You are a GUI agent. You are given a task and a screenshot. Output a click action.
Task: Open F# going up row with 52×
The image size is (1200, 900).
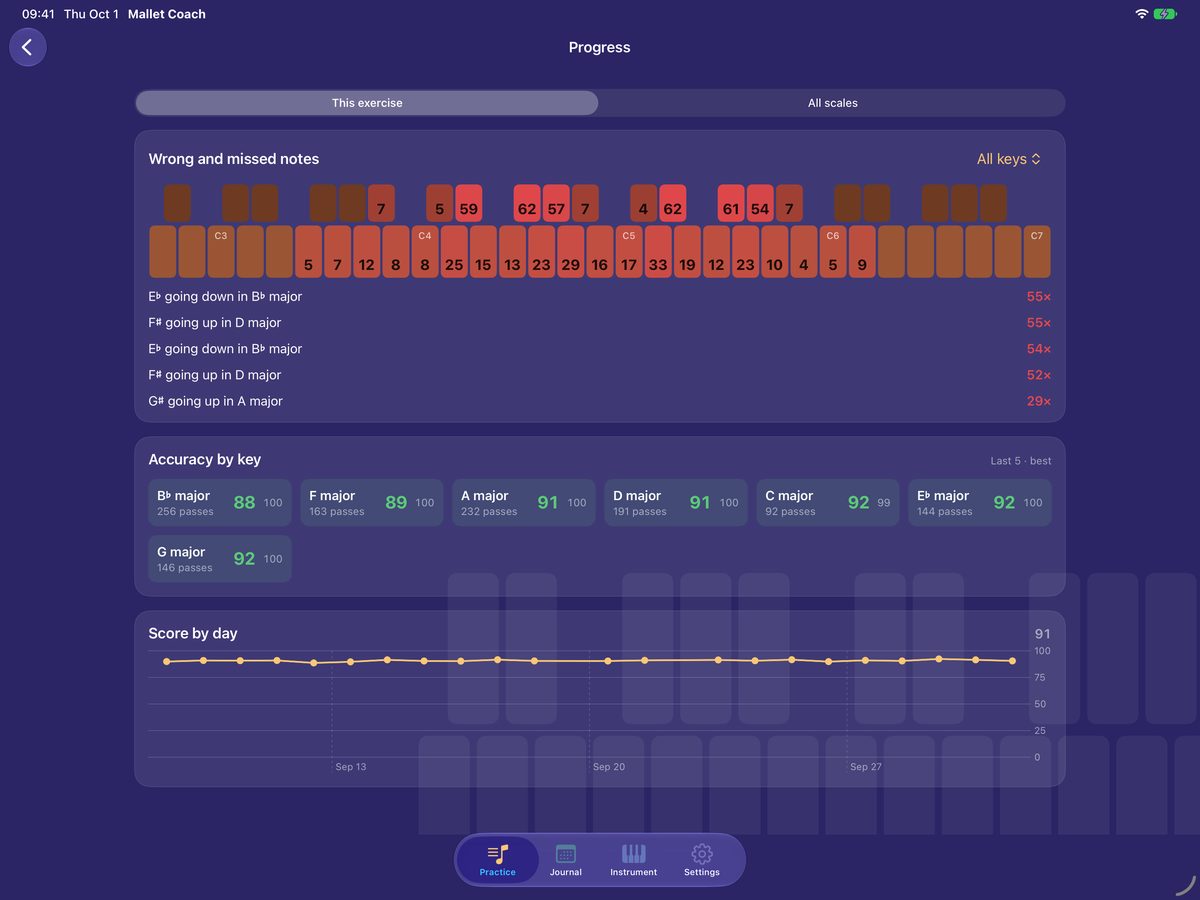pos(600,375)
